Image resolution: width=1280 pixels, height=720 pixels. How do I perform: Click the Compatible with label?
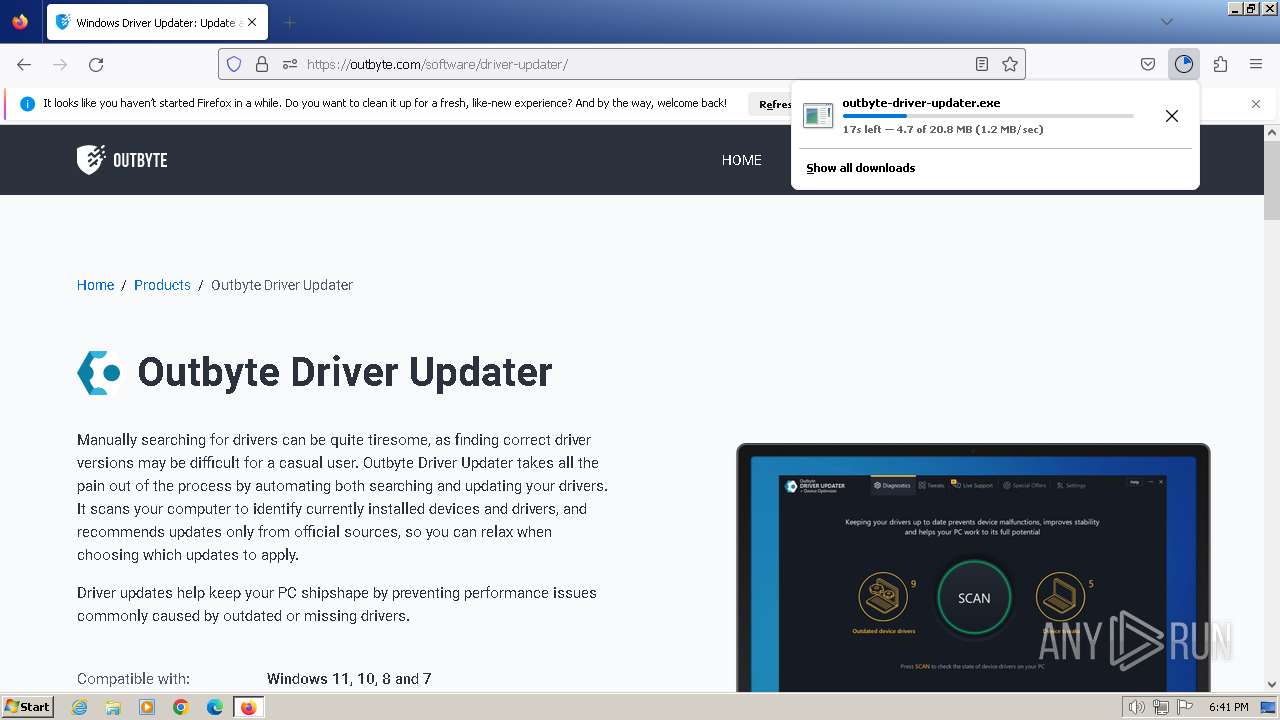point(133,679)
